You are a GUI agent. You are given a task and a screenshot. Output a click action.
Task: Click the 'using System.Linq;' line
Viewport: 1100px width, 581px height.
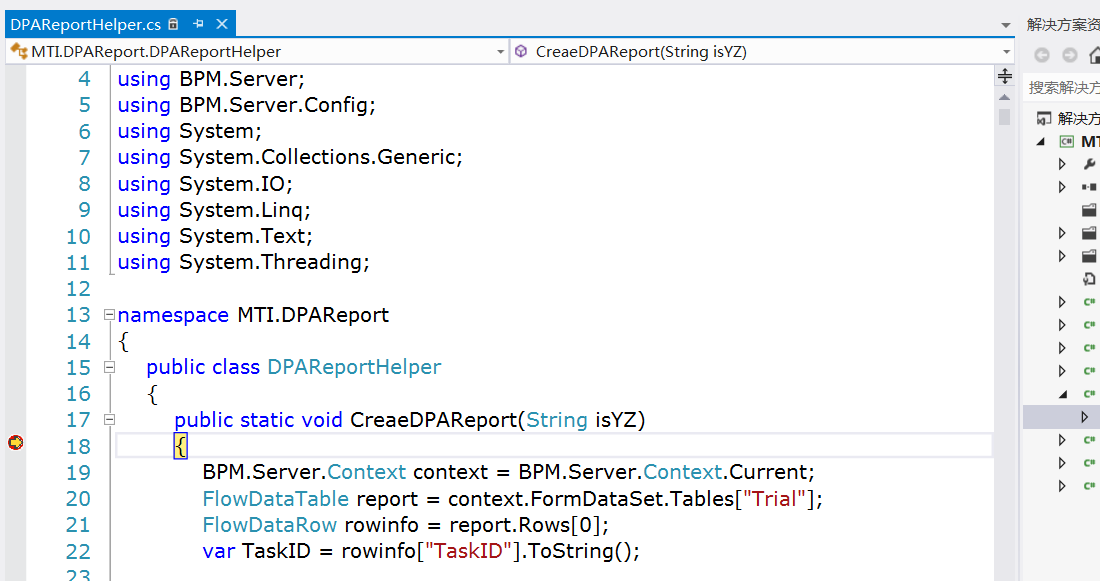(x=214, y=210)
